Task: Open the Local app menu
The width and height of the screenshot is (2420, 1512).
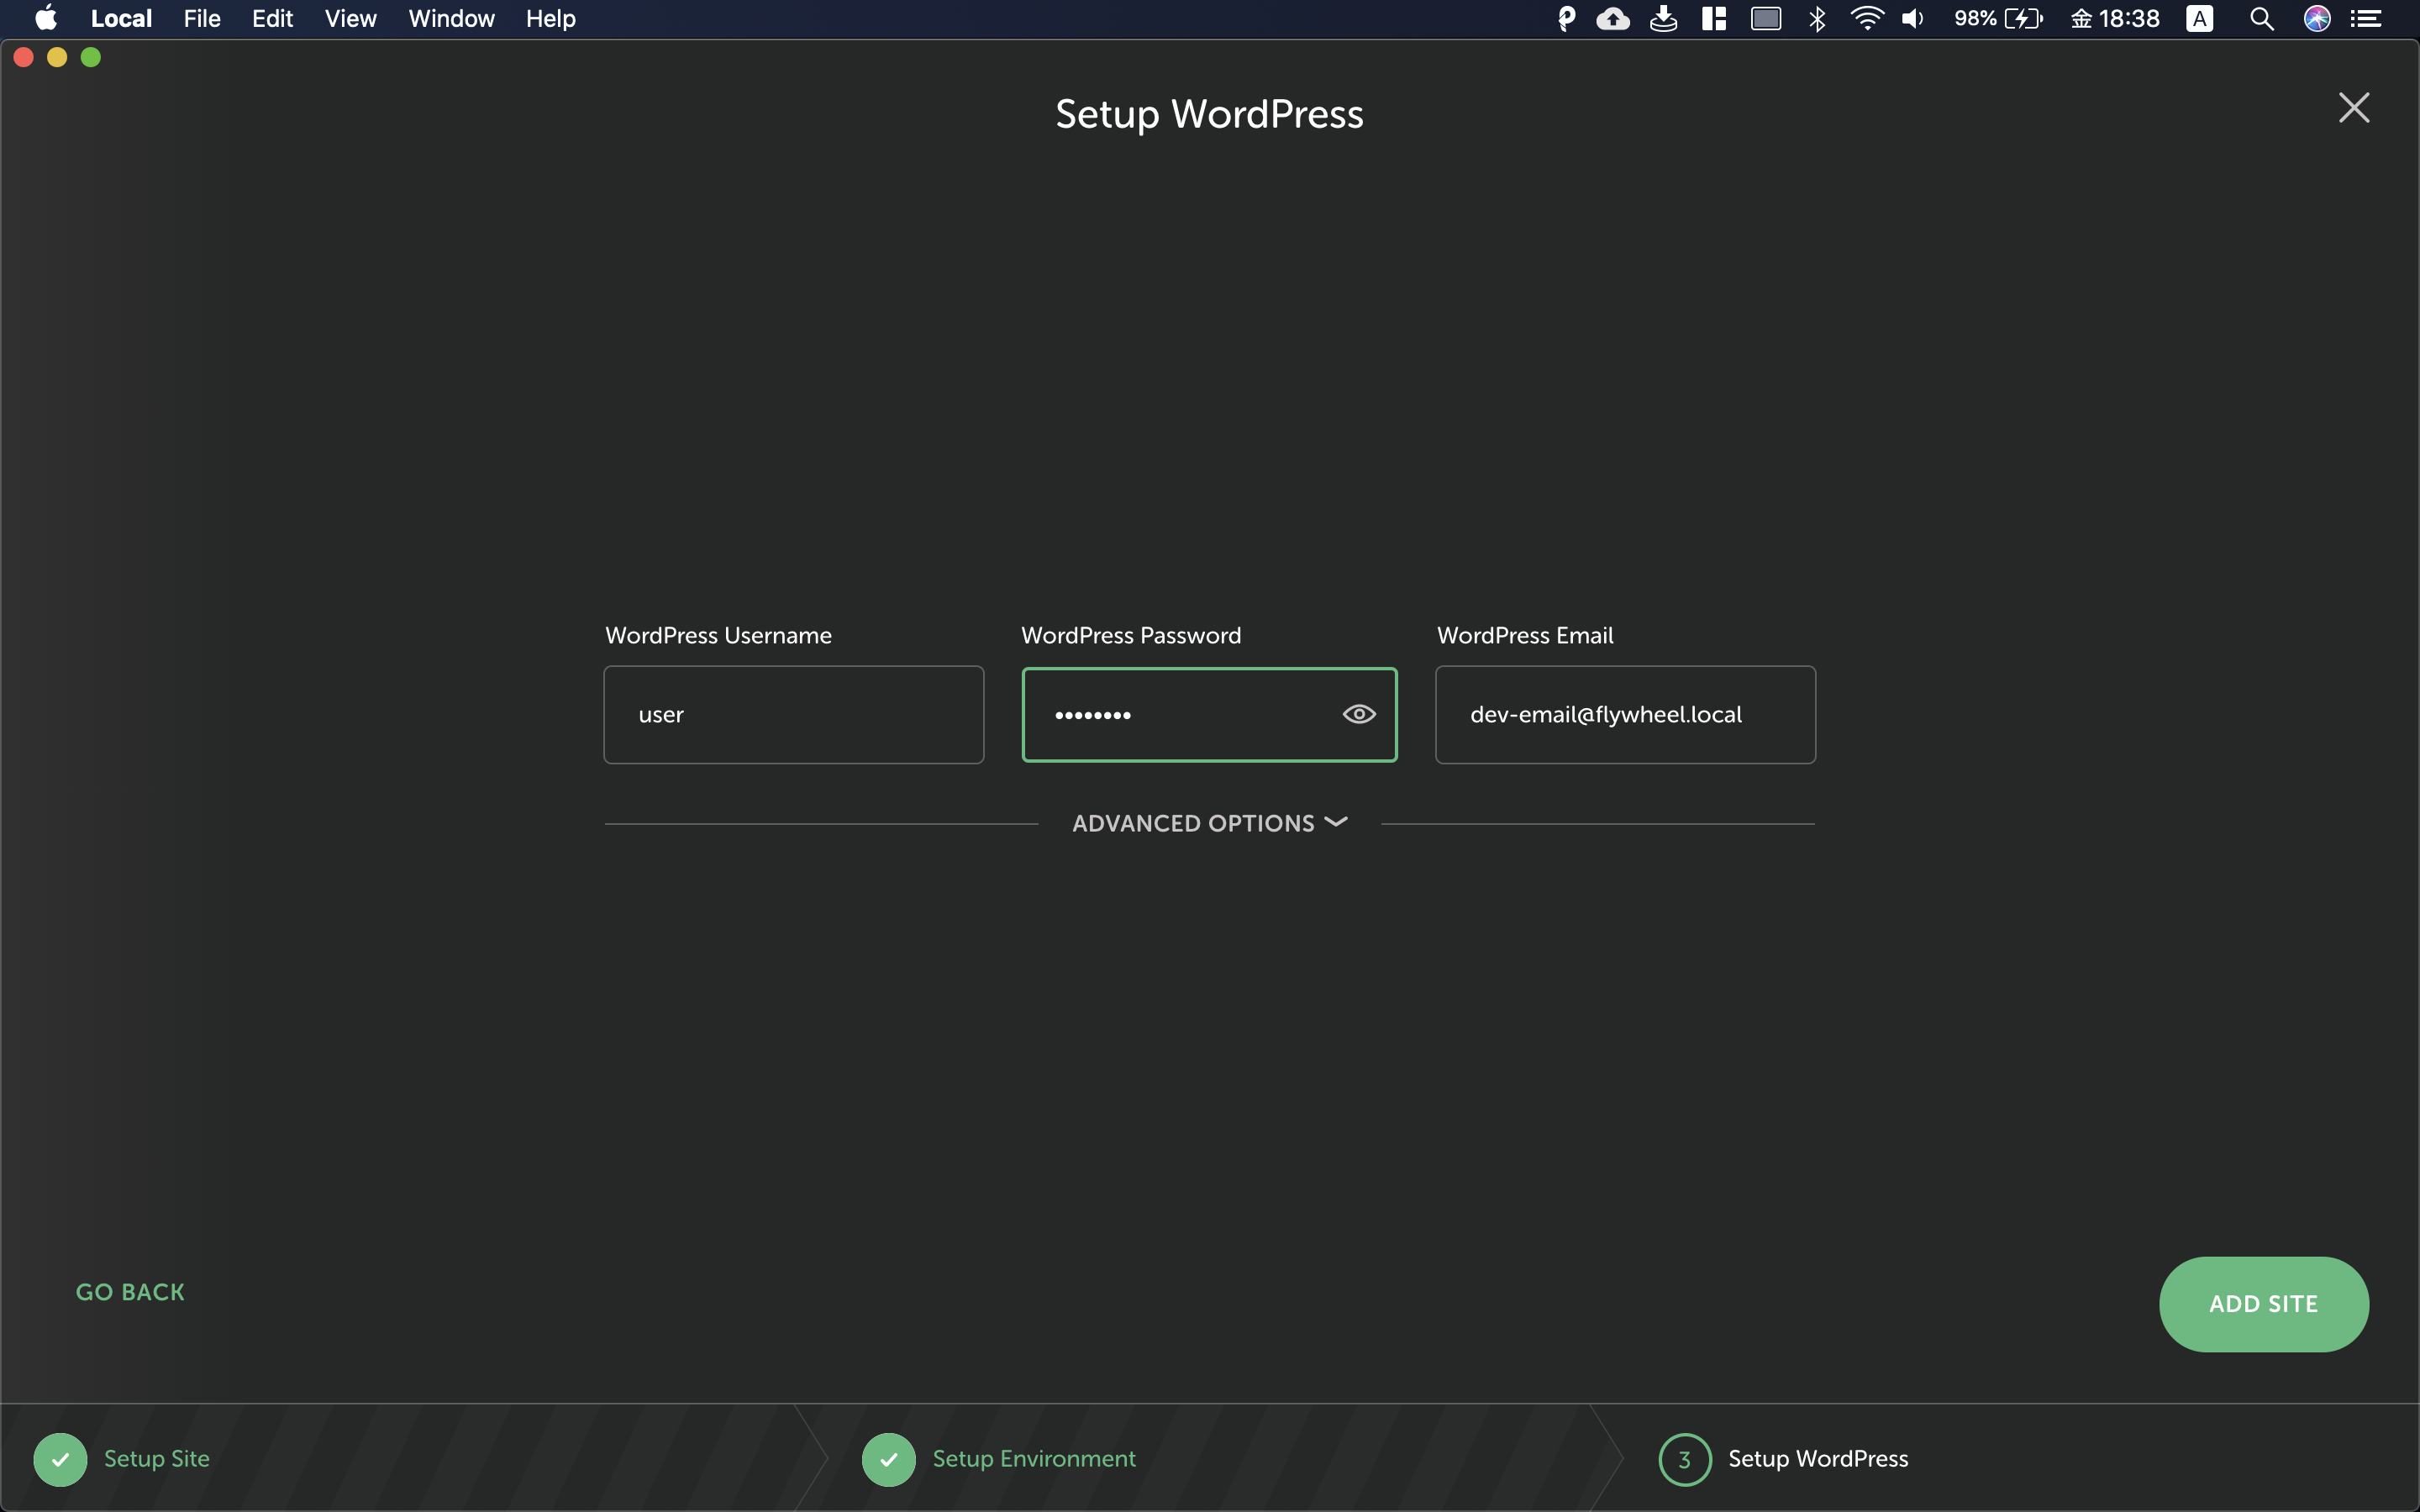Action: tap(121, 18)
